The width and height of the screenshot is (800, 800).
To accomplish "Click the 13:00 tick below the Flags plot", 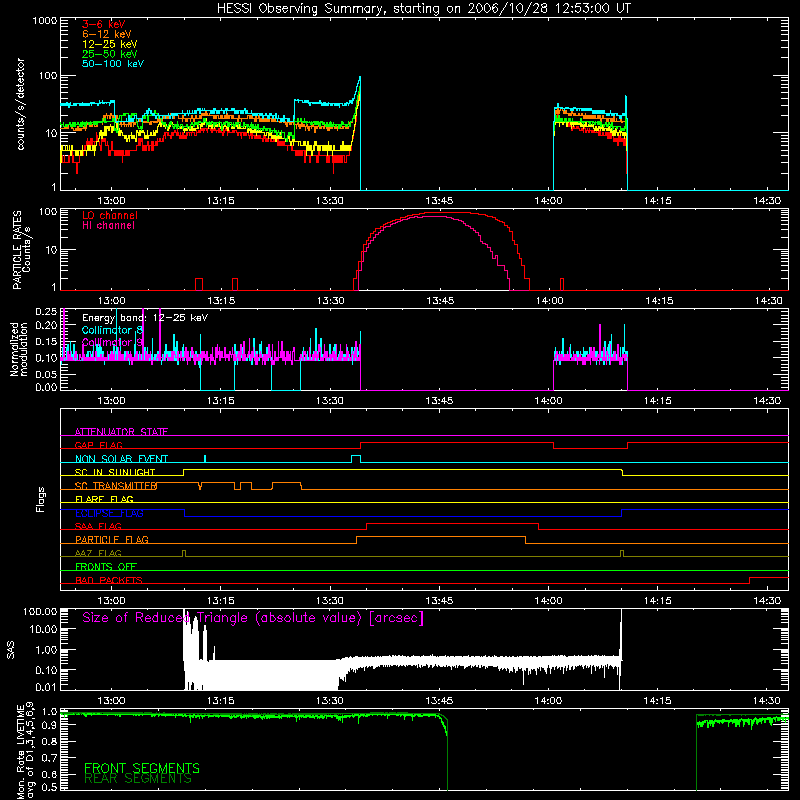I will pos(111,601).
